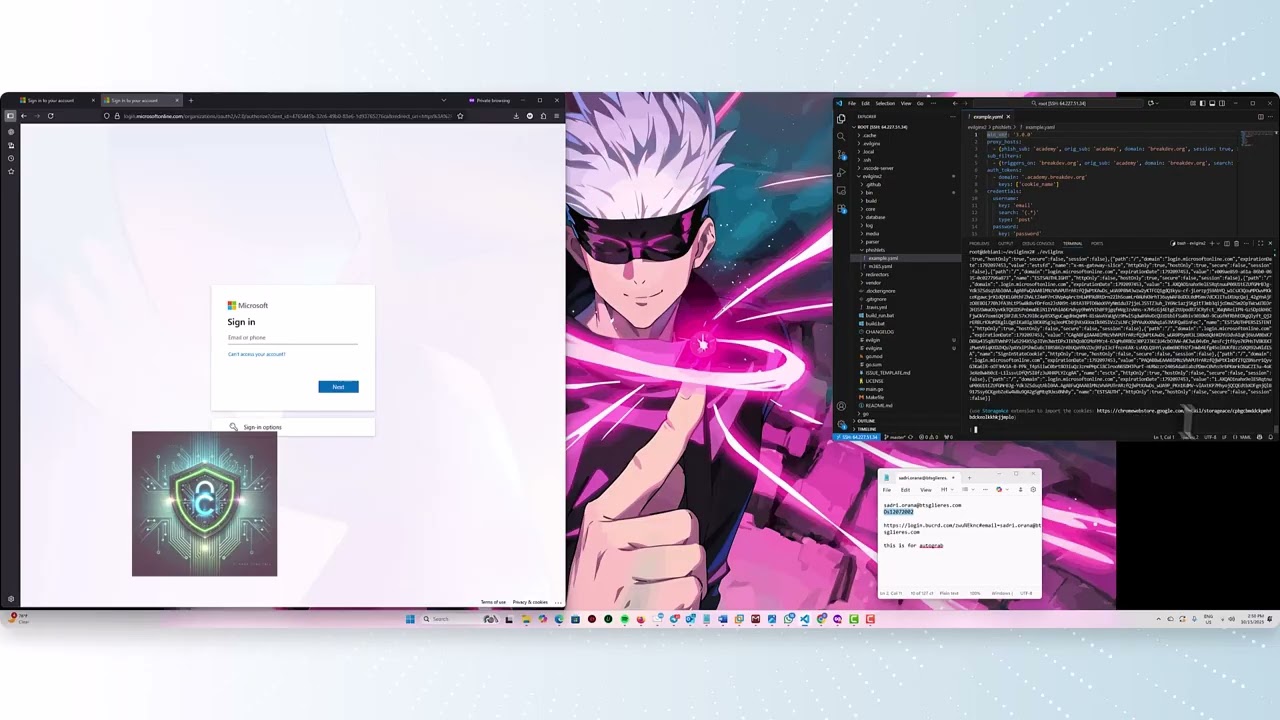1280x720 pixels.
Task: Click Can't access your account link
Action: point(257,354)
